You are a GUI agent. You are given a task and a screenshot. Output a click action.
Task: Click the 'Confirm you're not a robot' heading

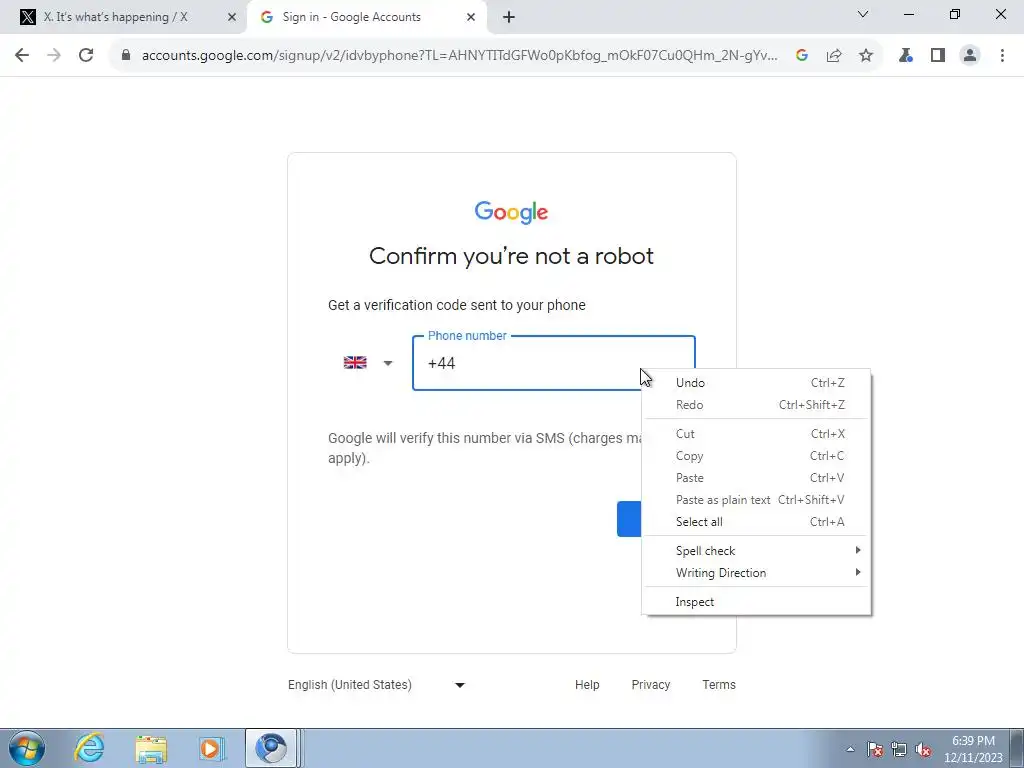coord(511,256)
